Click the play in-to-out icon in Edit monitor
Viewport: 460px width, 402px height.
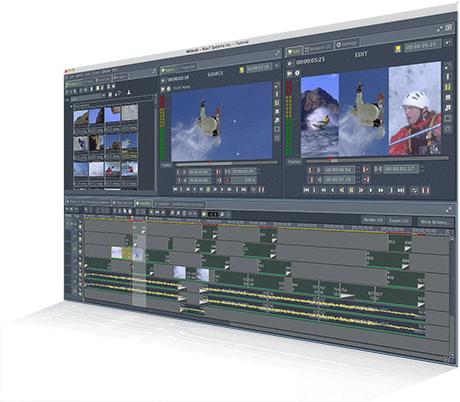click(x=425, y=191)
